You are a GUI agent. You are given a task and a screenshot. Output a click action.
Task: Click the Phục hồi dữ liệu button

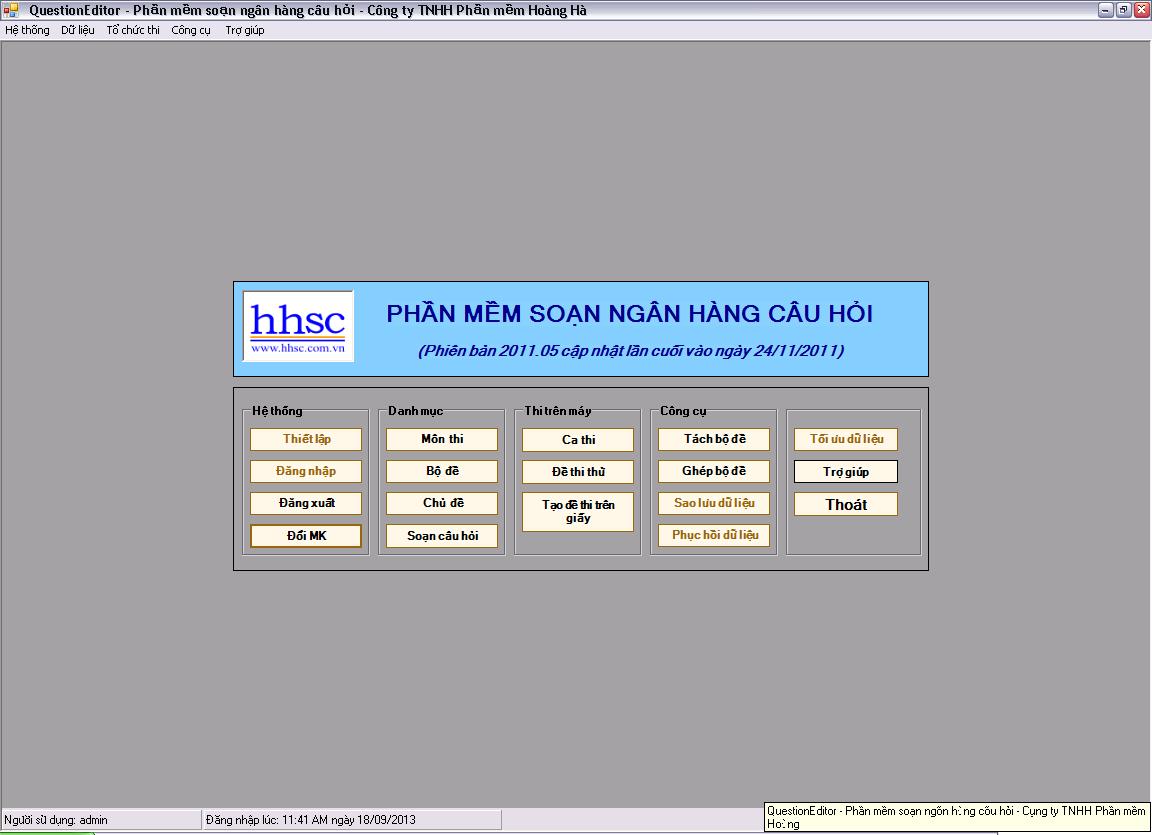tap(714, 535)
